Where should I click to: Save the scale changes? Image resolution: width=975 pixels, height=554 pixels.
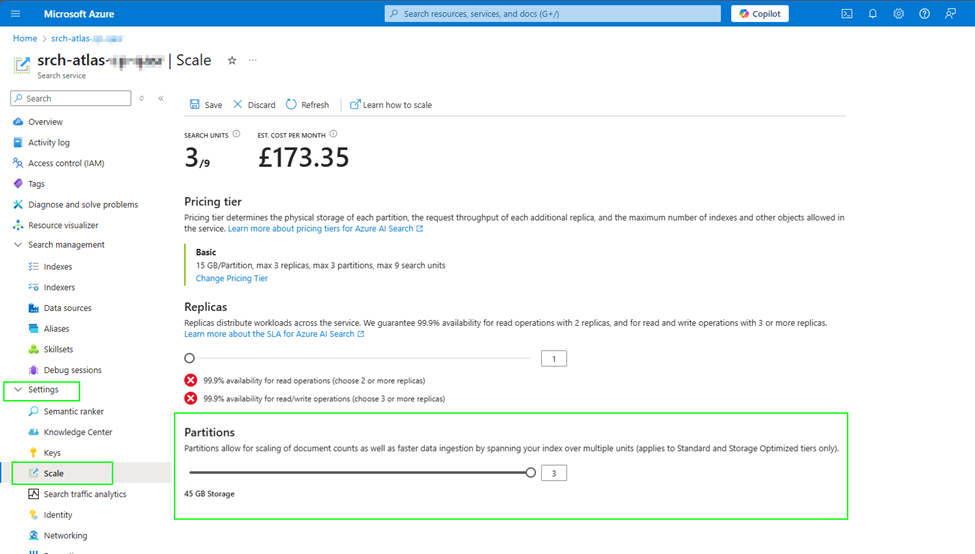click(206, 104)
